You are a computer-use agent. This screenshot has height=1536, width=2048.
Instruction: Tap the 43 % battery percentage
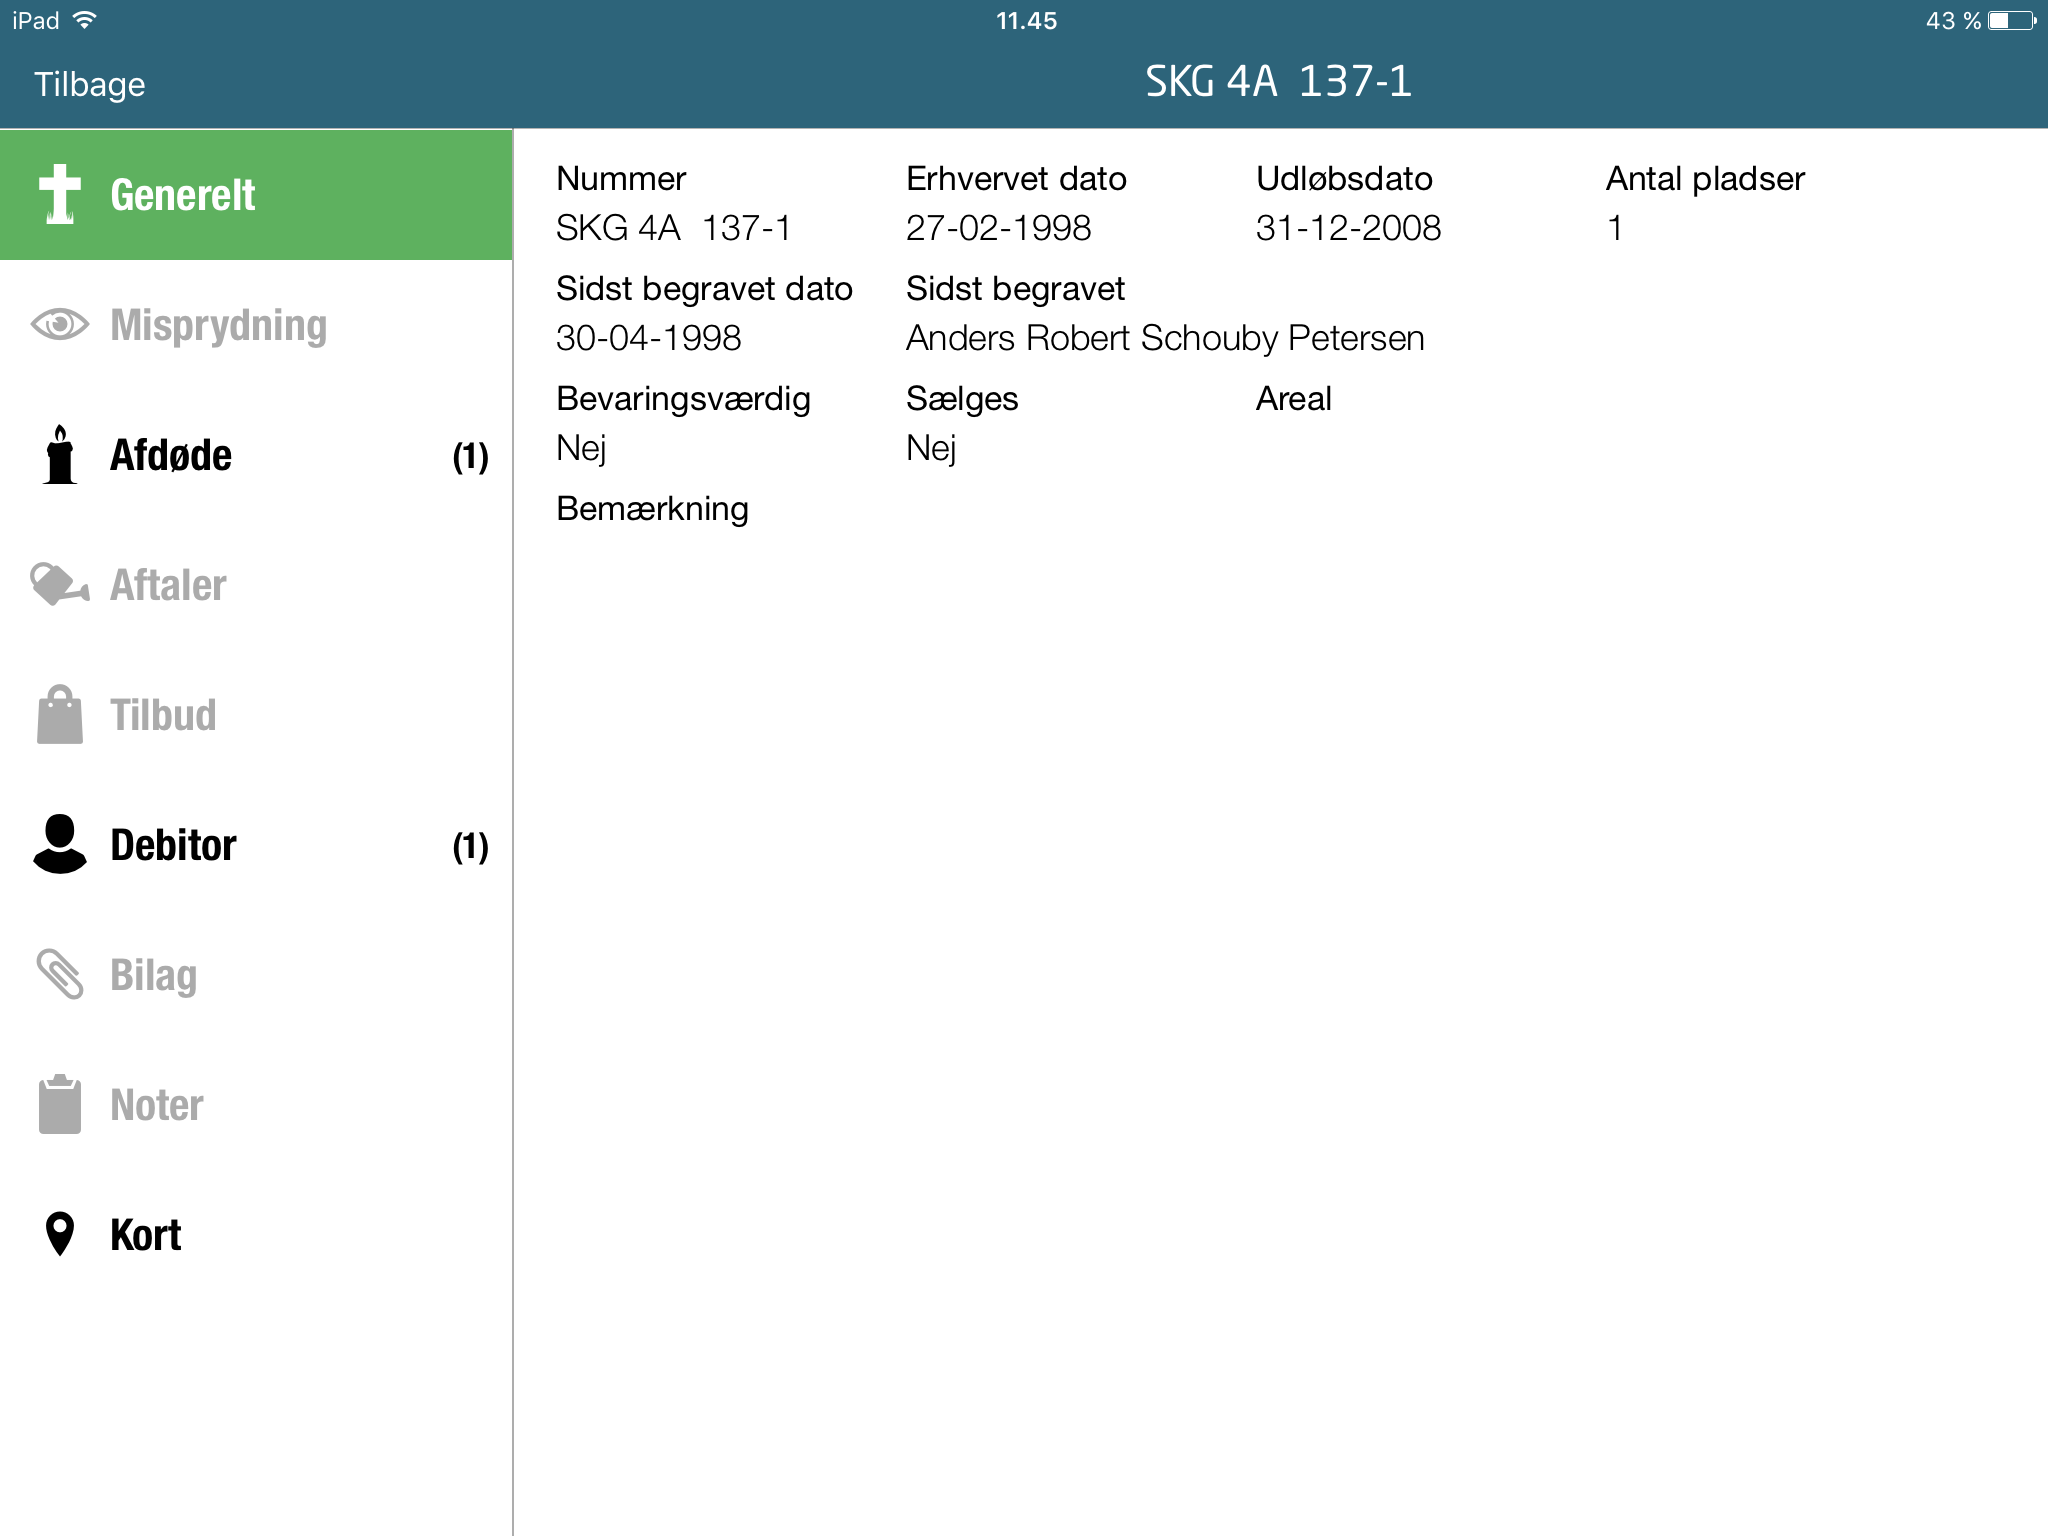coord(1953,21)
